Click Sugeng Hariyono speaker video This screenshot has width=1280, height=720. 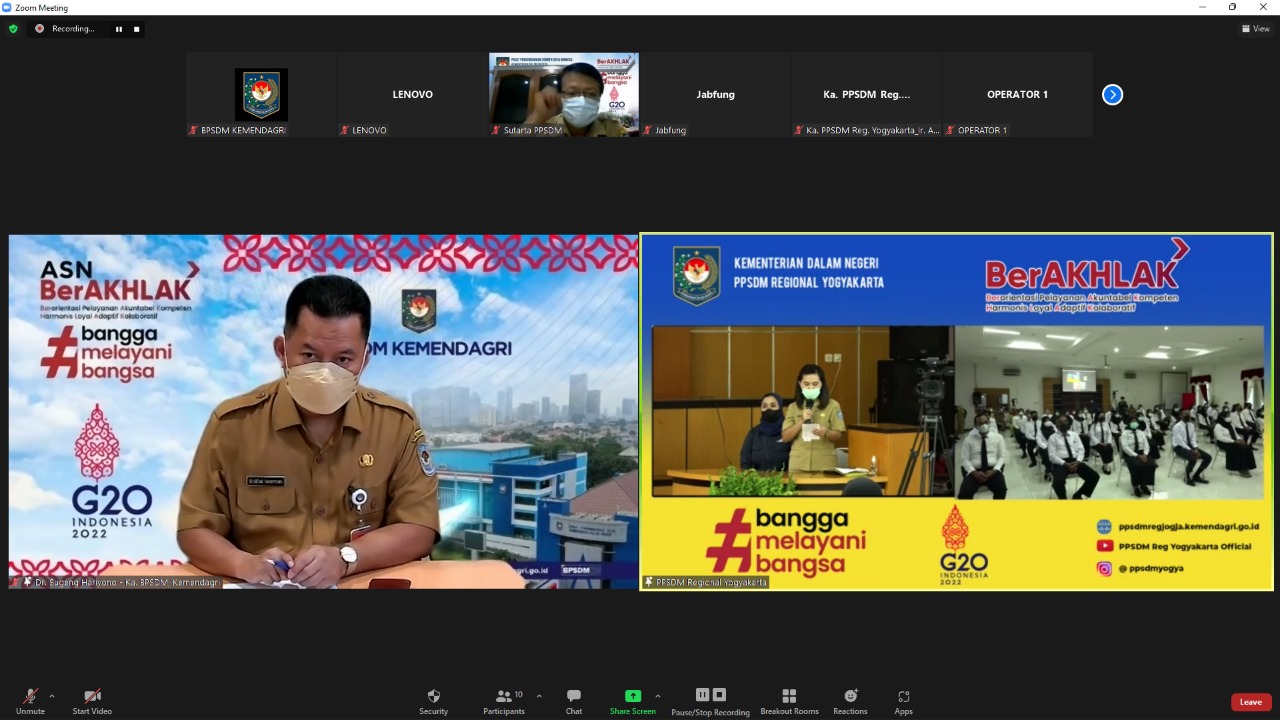coord(323,412)
